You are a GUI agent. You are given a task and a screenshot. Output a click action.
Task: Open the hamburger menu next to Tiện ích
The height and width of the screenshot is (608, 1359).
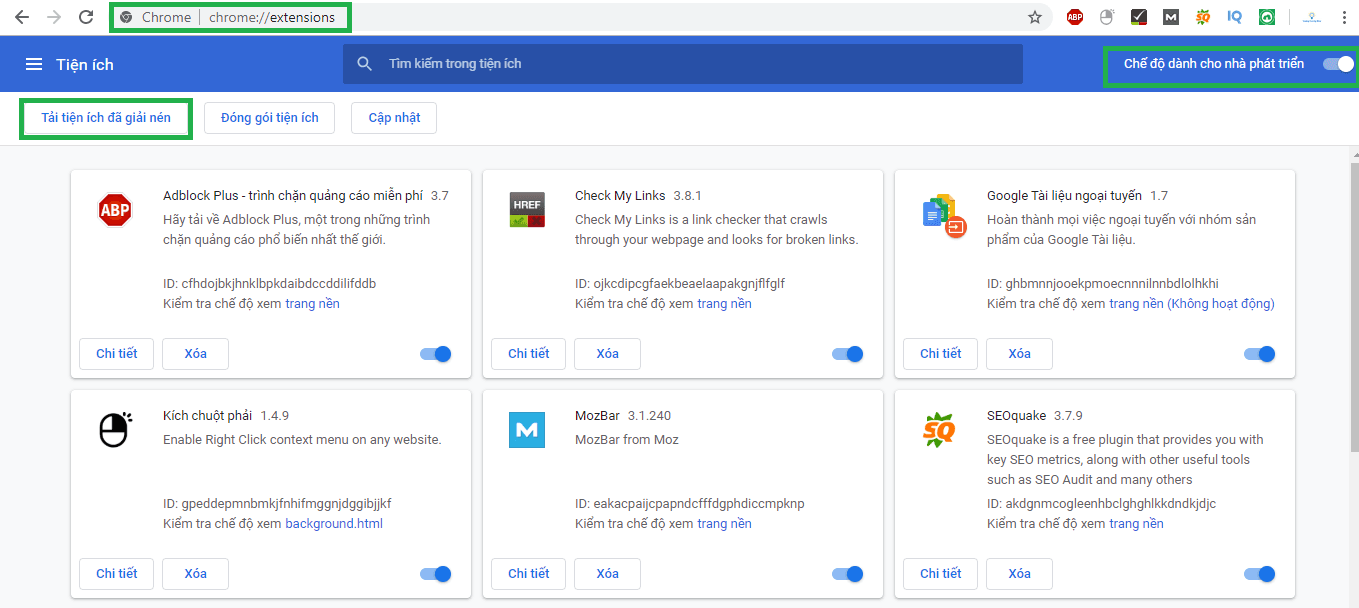tap(34, 64)
